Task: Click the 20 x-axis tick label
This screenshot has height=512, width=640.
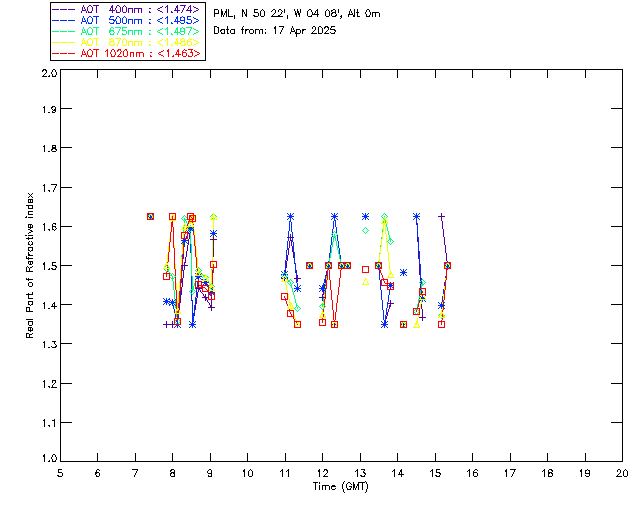Action: click(x=622, y=473)
